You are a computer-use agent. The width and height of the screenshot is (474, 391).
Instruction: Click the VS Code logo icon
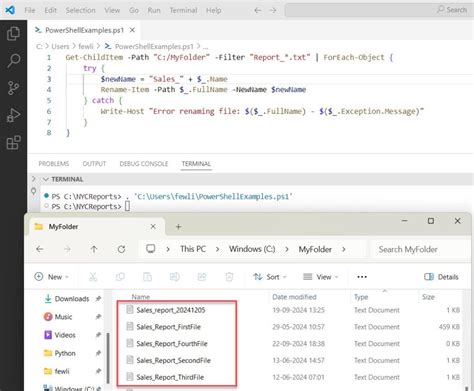tap(10, 10)
